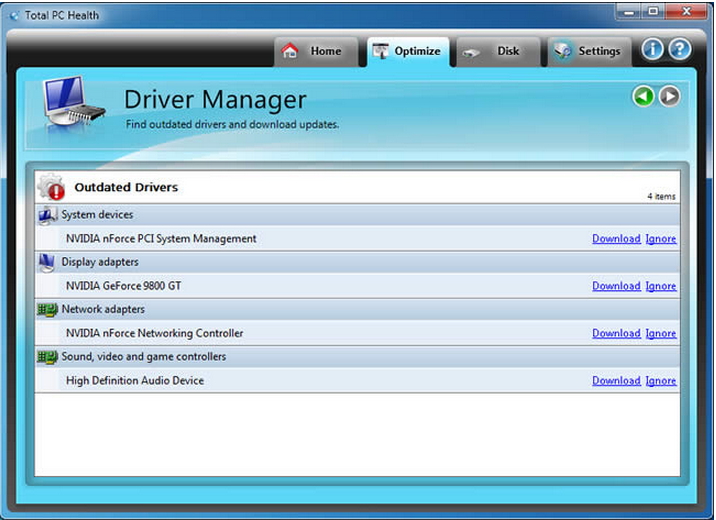Click the Settings tab gear icon
716x520 pixels.
(563, 51)
